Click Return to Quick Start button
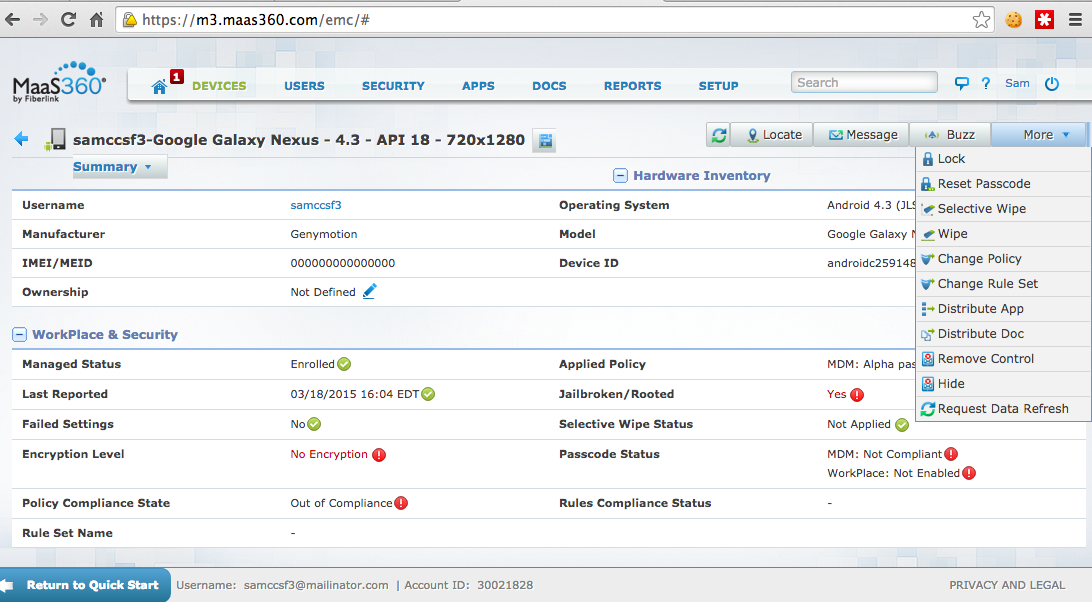The width and height of the screenshot is (1092, 602). coord(85,585)
